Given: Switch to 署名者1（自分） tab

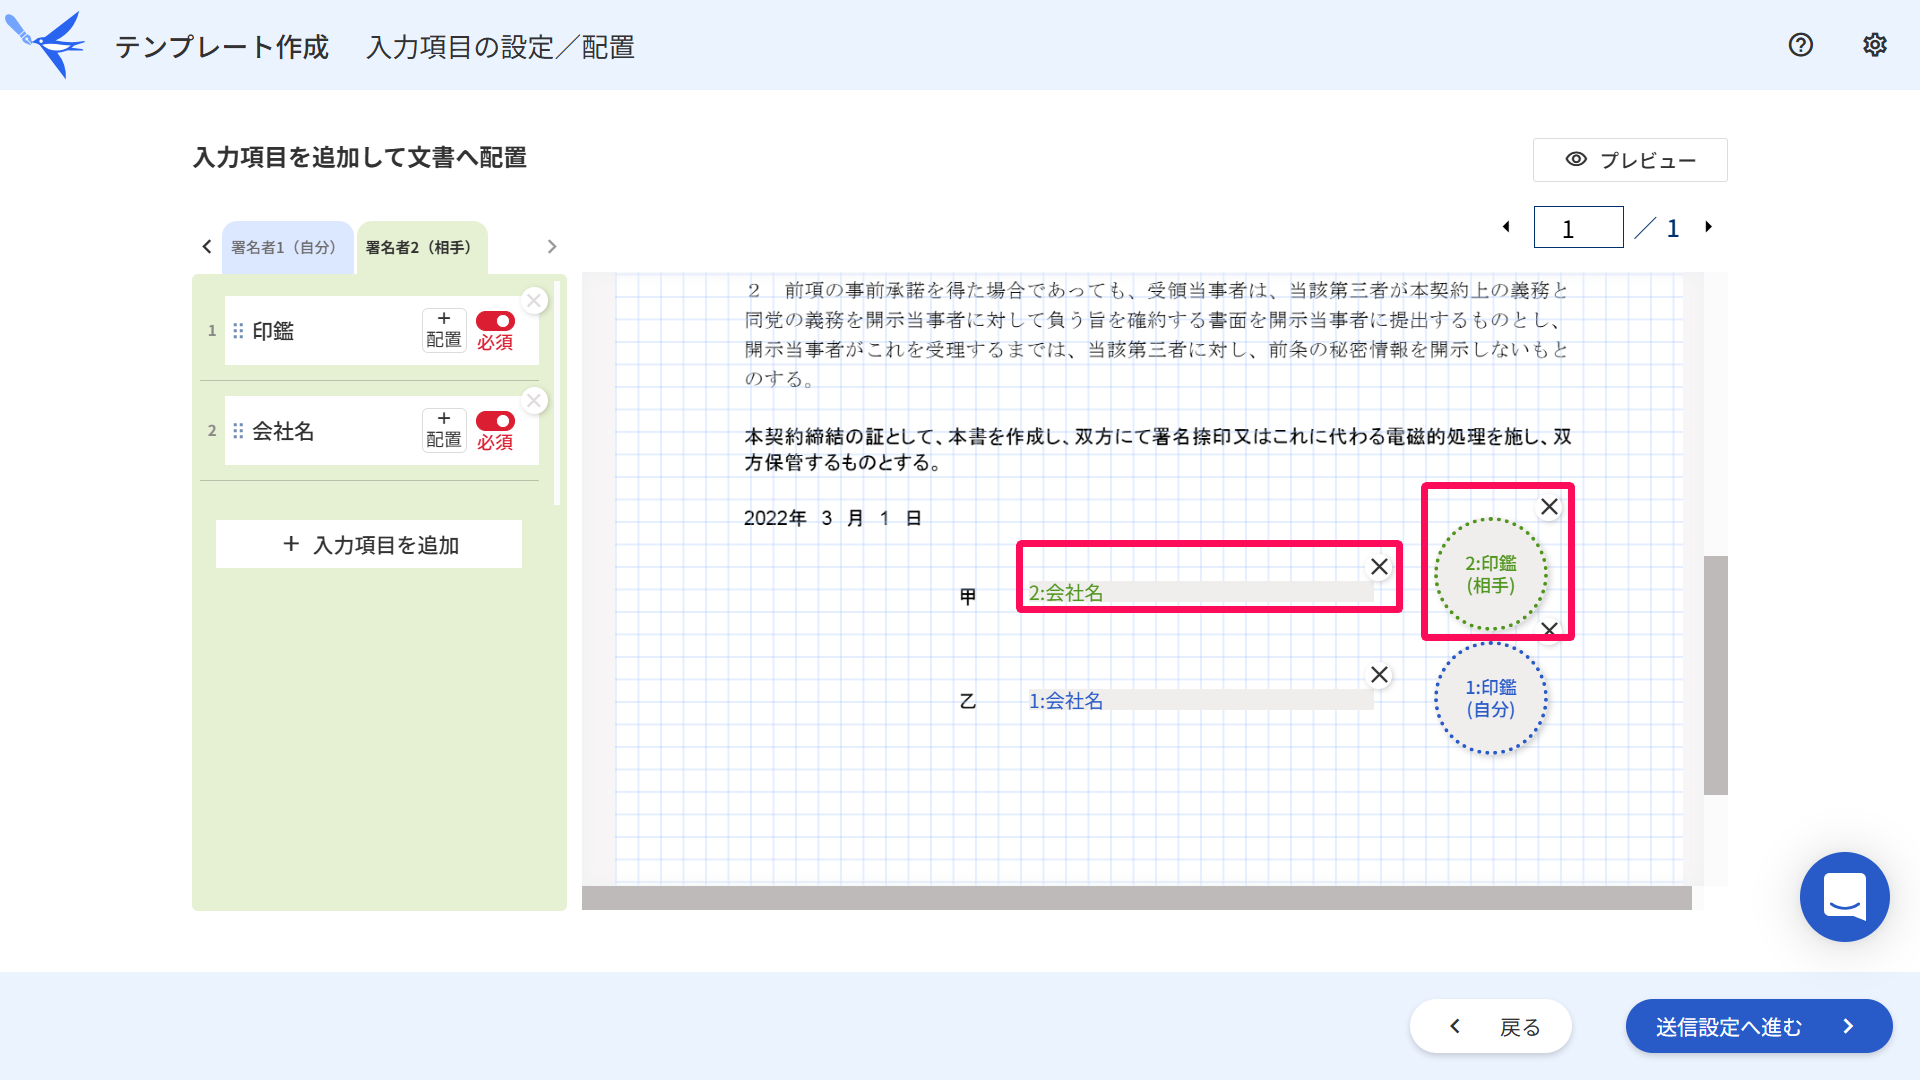Looking at the screenshot, I should coord(287,247).
